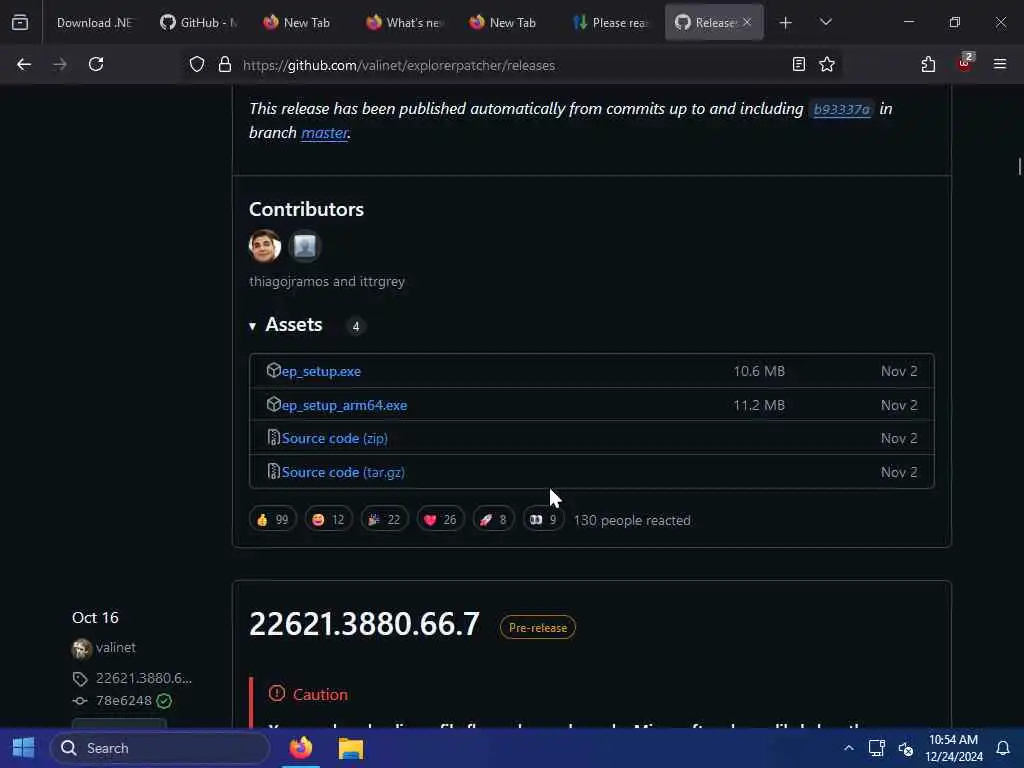Click the GitHub URL address field
The height and width of the screenshot is (768, 1024).
tap(509, 65)
